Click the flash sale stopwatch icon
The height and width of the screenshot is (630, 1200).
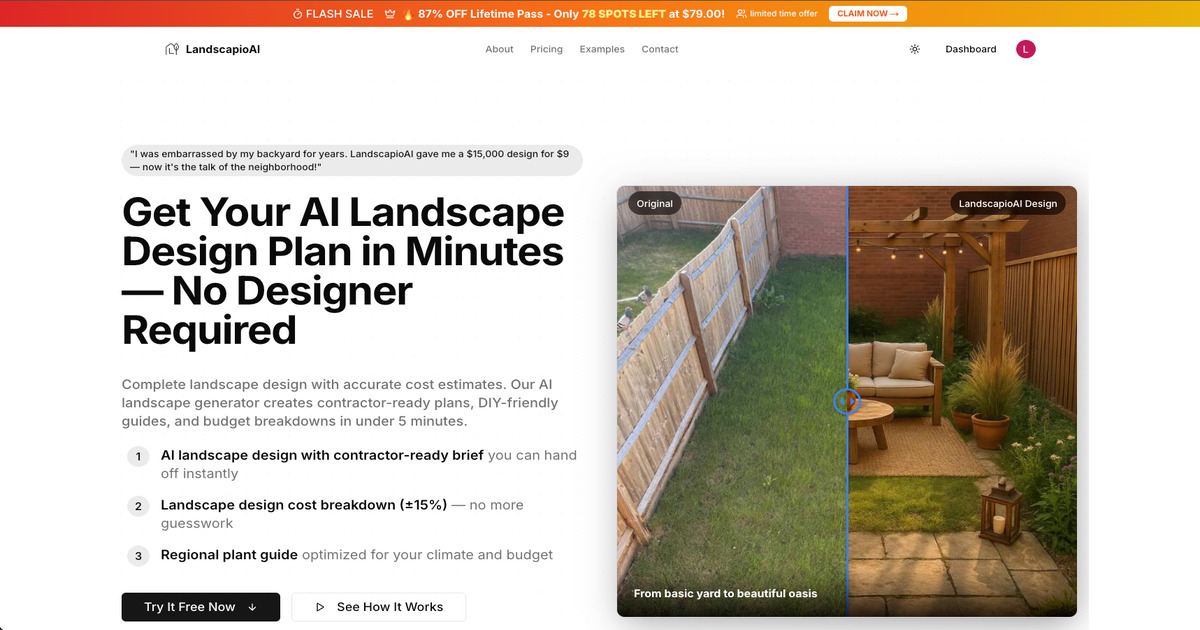[x=297, y=14]
